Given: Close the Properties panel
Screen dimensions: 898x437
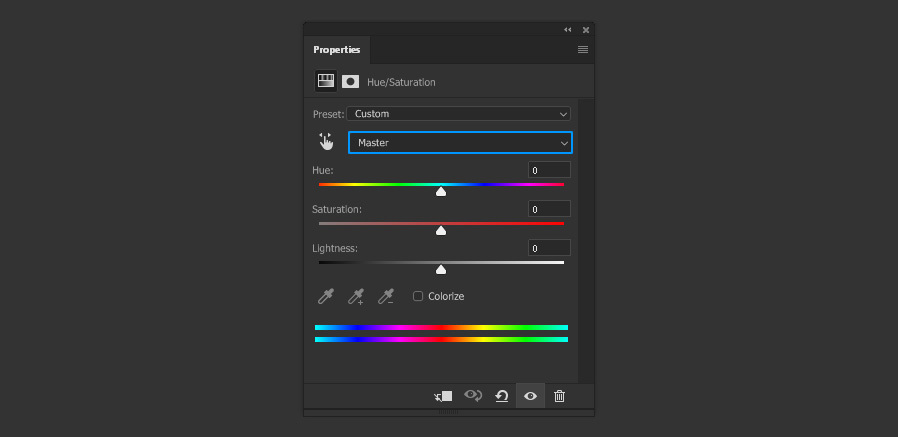Looking at the screenshot, I should tap(586, 30).
